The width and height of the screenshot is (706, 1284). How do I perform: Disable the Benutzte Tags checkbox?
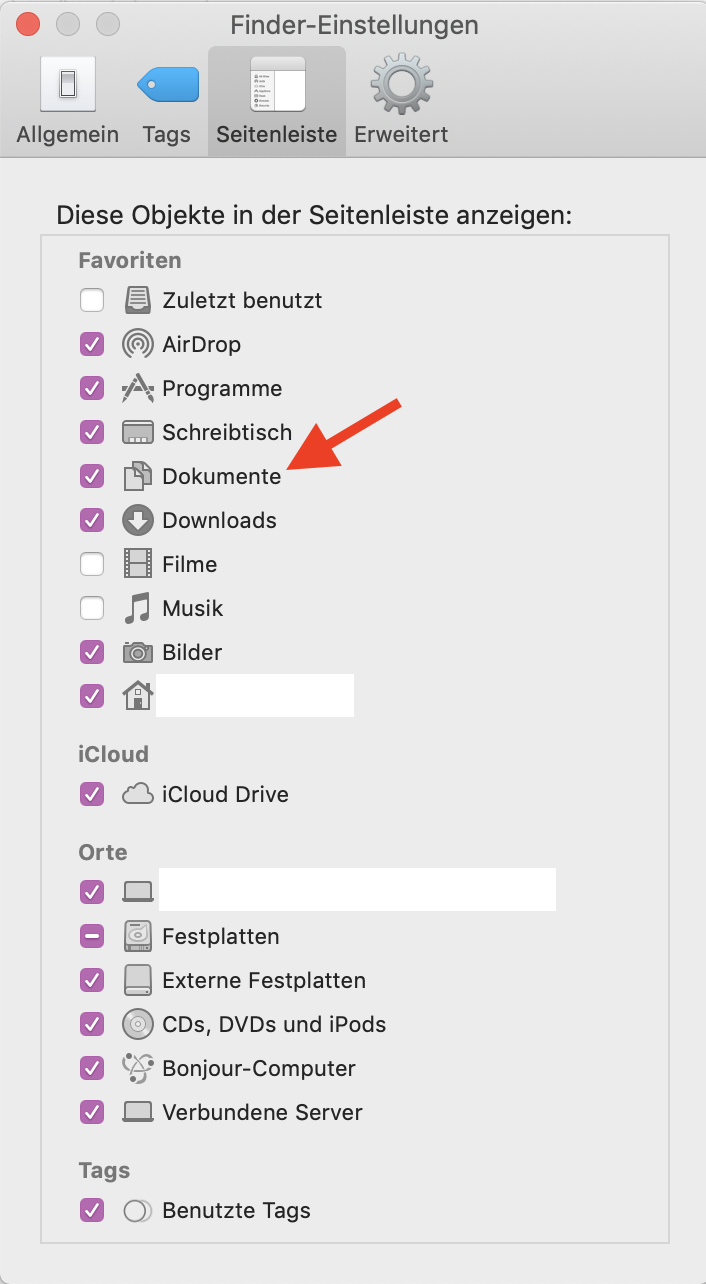[92, 1210]
